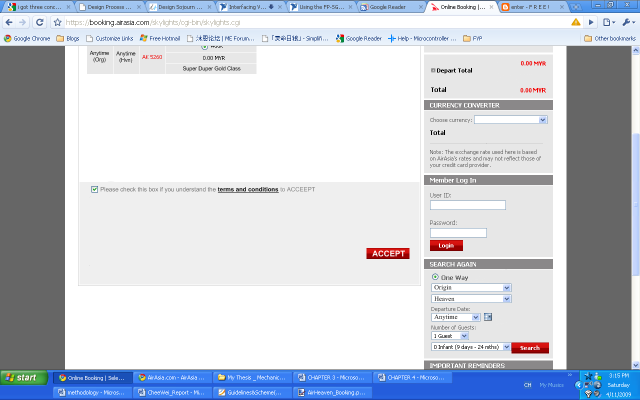The image size is (640, 400).
Task: Click scrollbar down arrow
Action: (636, 365)
